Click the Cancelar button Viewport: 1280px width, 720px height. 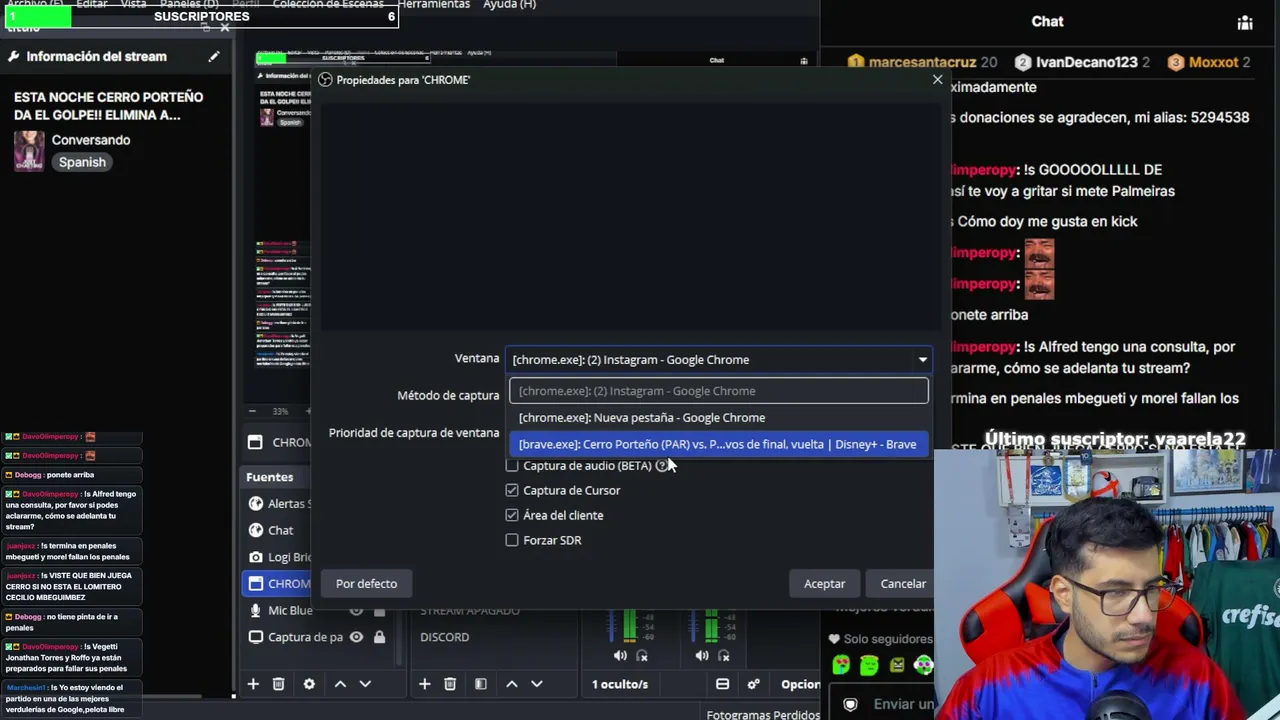tap(903, 584)
